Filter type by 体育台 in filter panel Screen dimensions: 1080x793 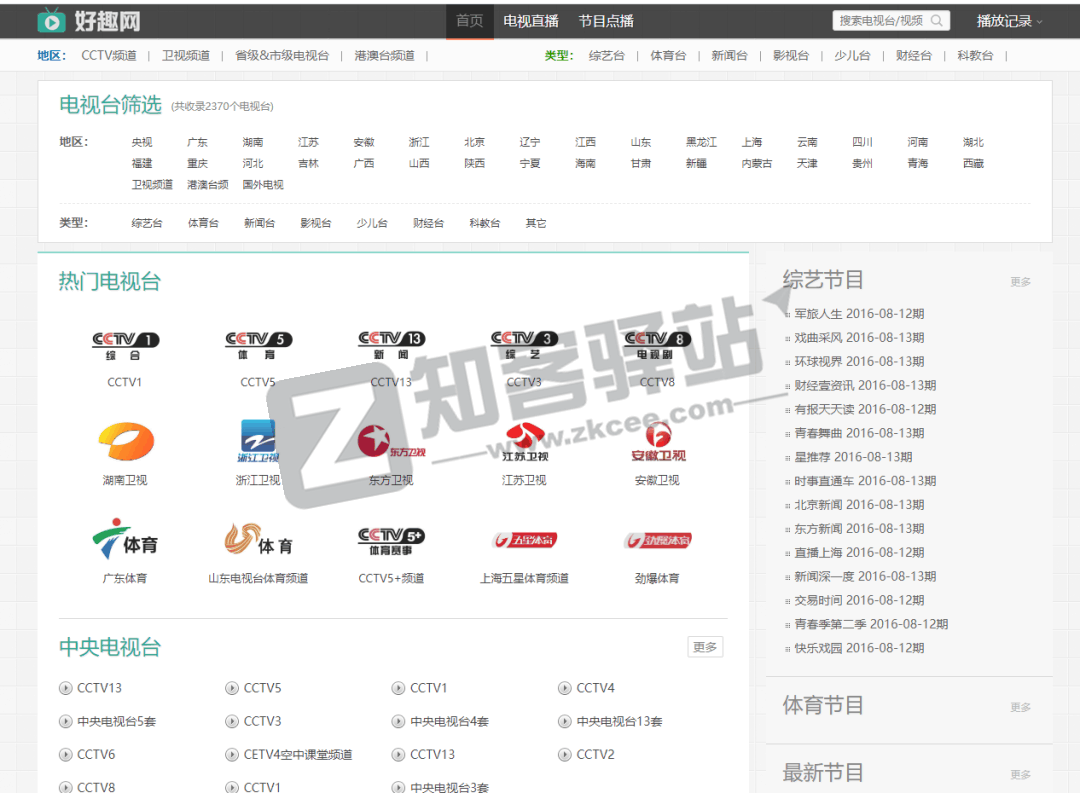[203, 223]
